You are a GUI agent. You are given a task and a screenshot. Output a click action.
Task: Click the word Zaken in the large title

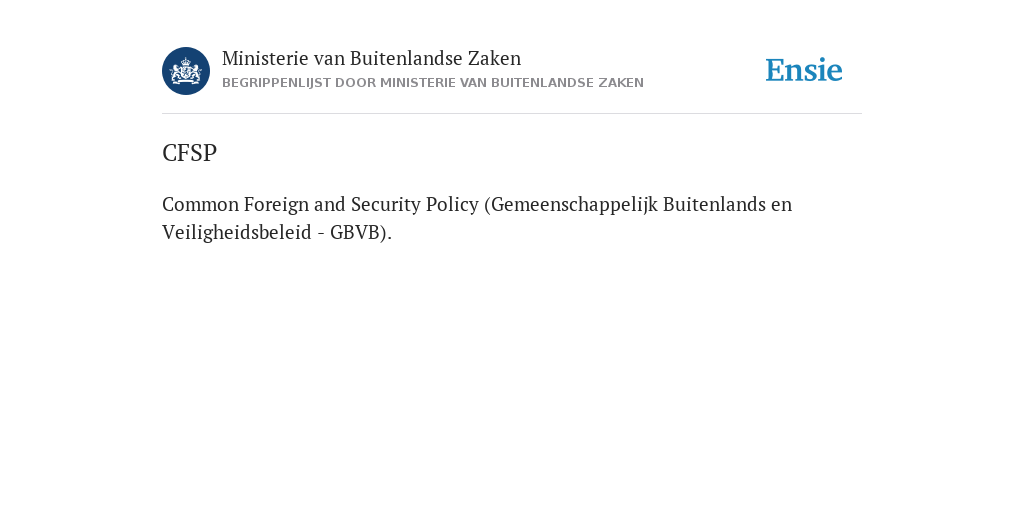tap(494, 58)
